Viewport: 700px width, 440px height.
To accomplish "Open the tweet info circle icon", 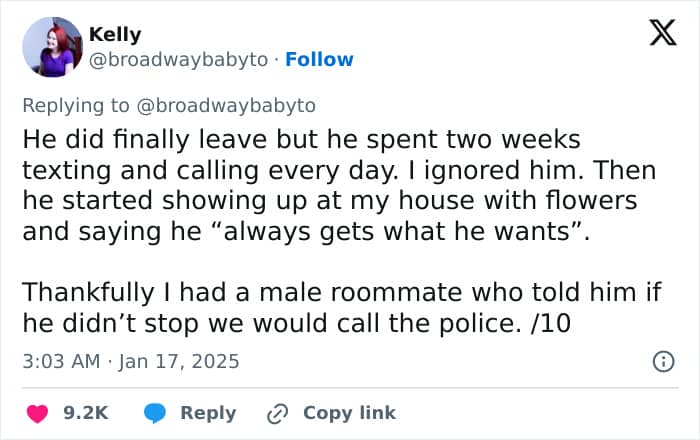I will (x=663, y=361).
